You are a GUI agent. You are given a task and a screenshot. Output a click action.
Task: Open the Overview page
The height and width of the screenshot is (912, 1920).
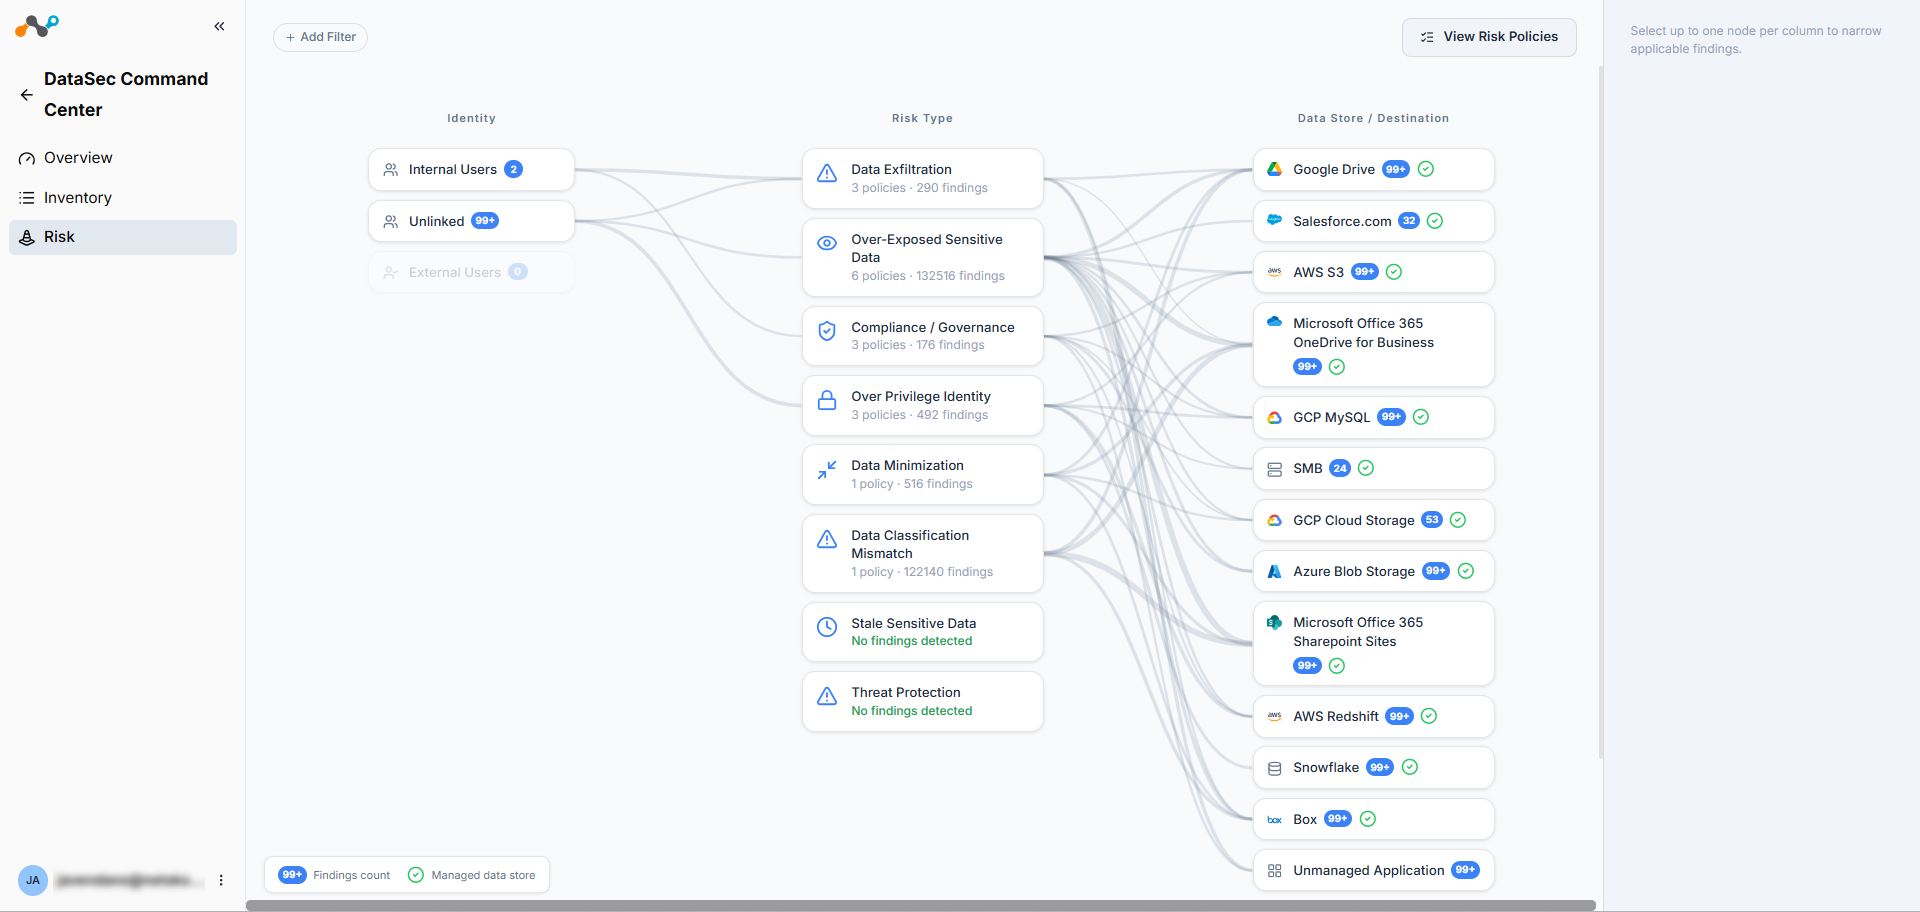point(123,158)
